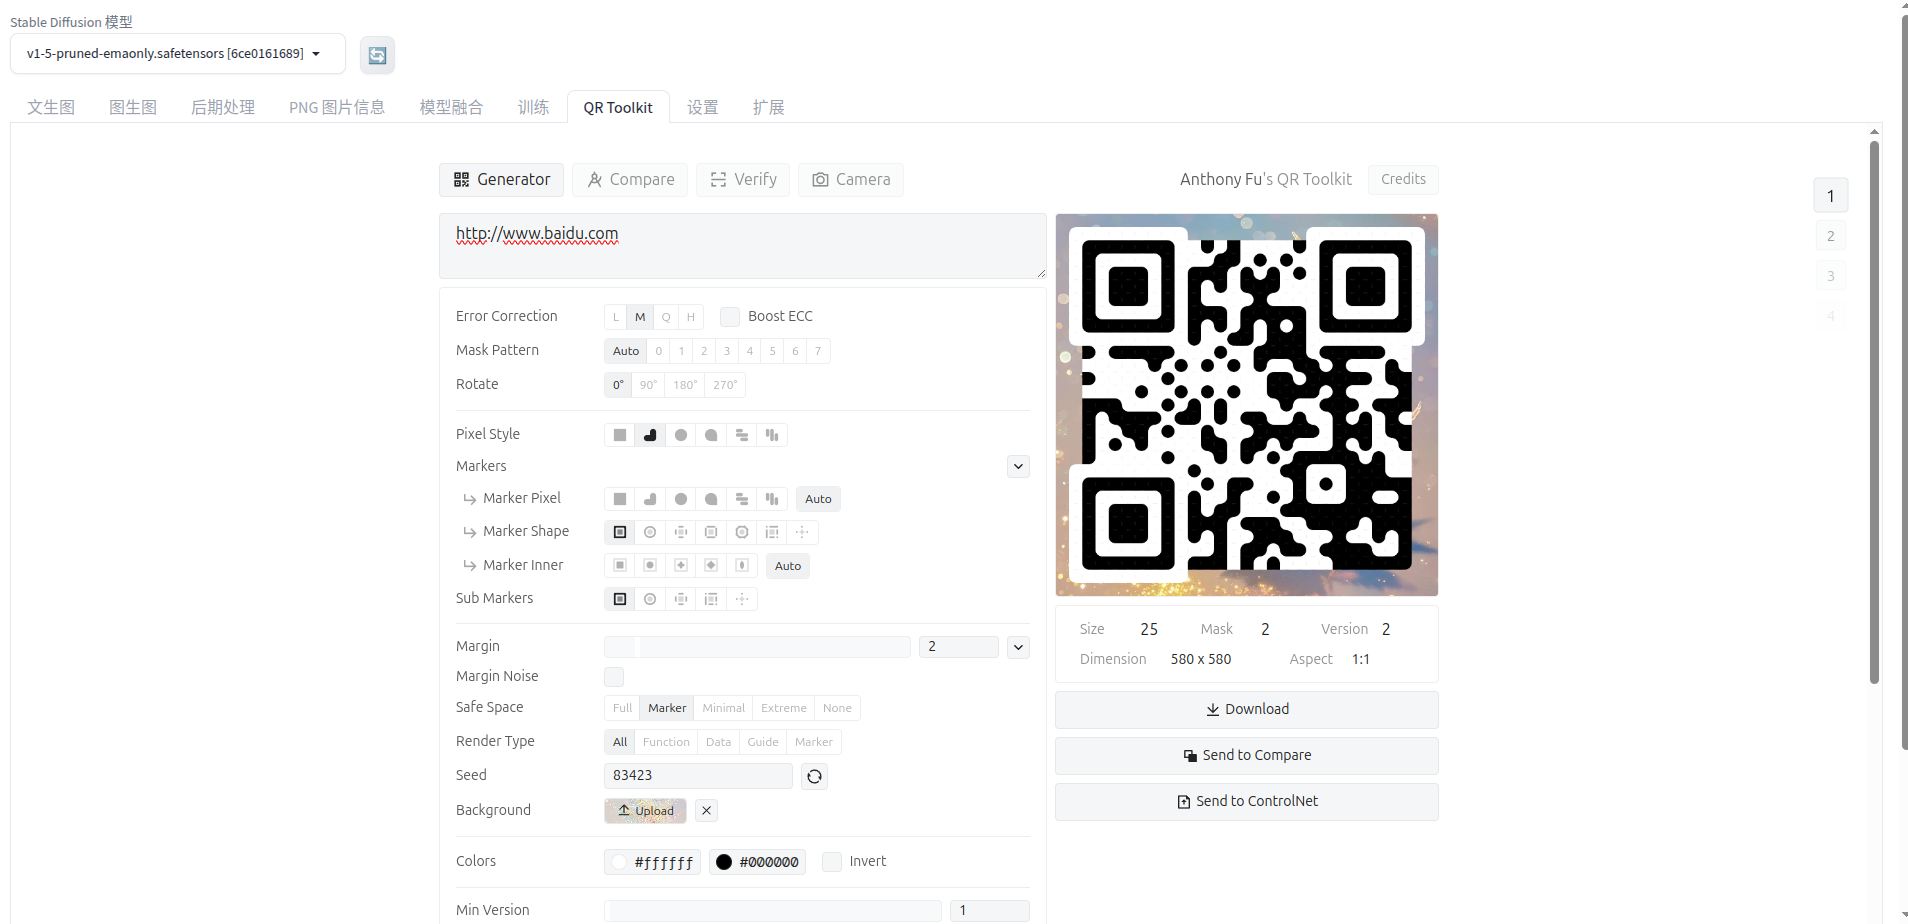Switch to PNG 图片信息 tab
Image resolution: width=1908 pixels, height=924 pixels.
click(x=337, y=107)
